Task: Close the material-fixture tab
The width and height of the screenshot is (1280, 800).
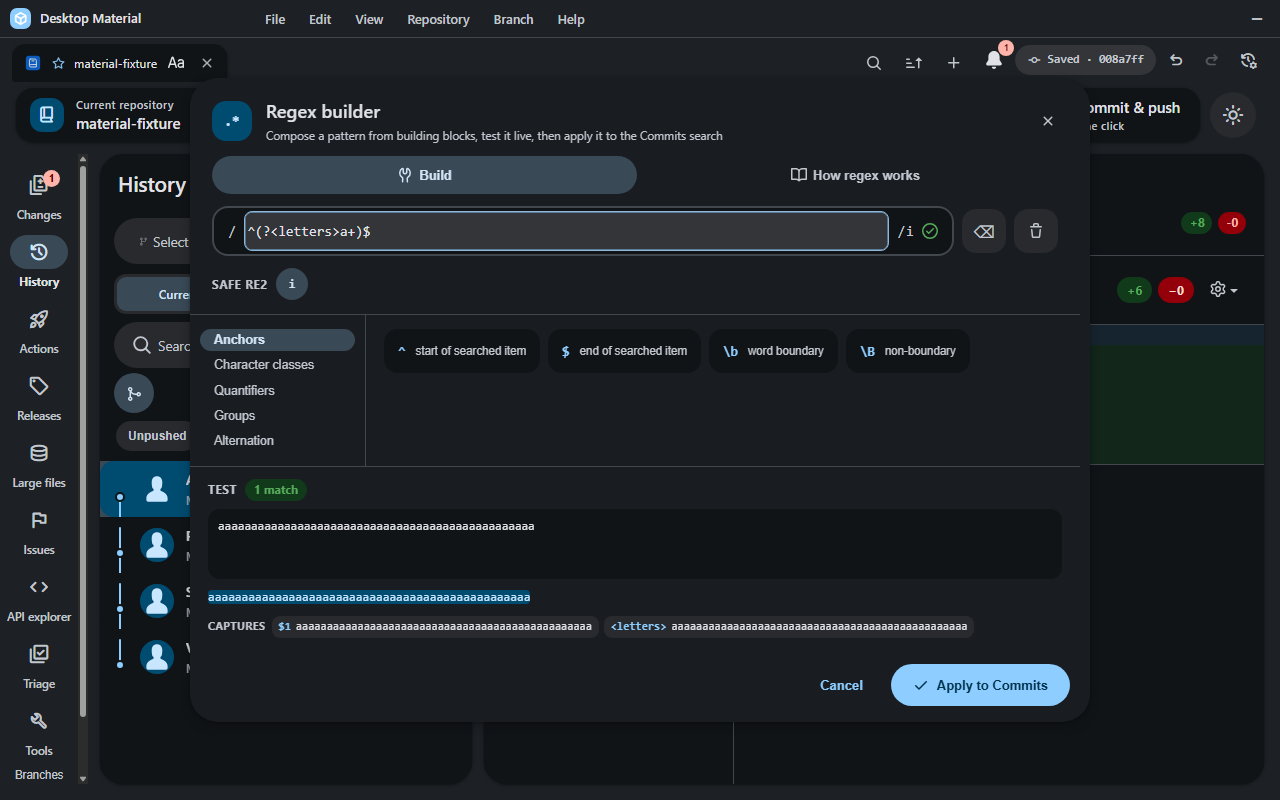Action: pyautogui.click(x=207, y=63)
